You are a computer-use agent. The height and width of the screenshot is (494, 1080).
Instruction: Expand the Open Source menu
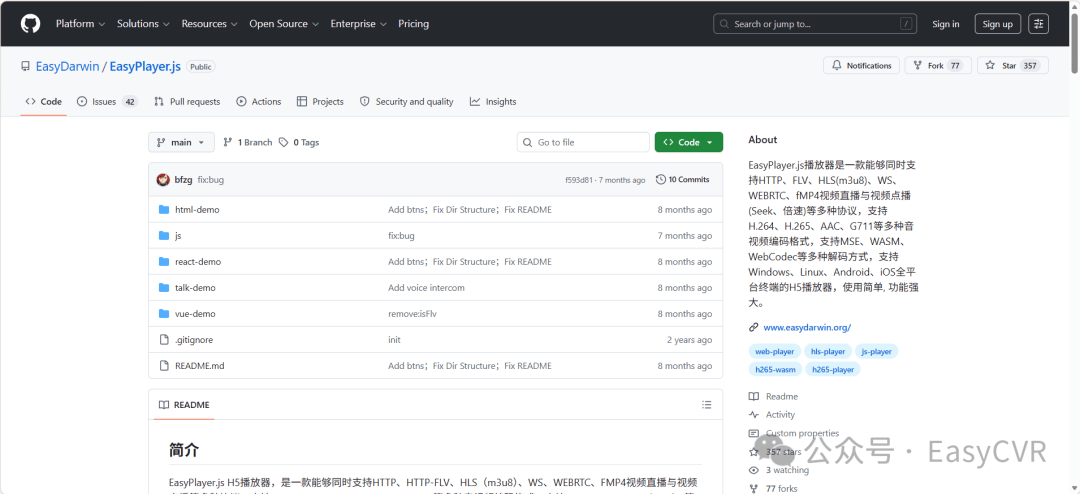pyautogui.click(x=284, y=23)
